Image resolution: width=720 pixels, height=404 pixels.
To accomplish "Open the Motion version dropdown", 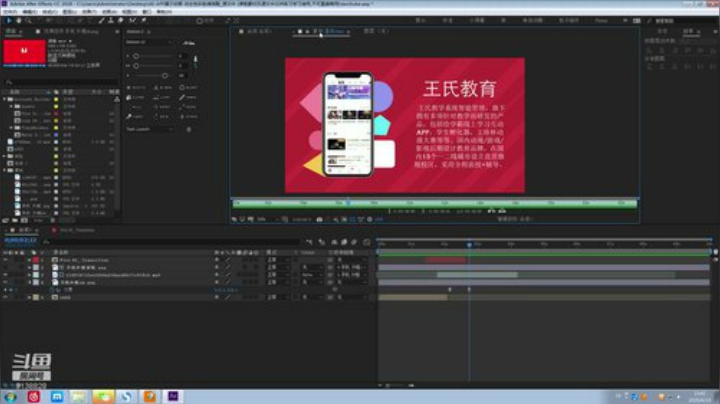I will [x=150, y=42].
